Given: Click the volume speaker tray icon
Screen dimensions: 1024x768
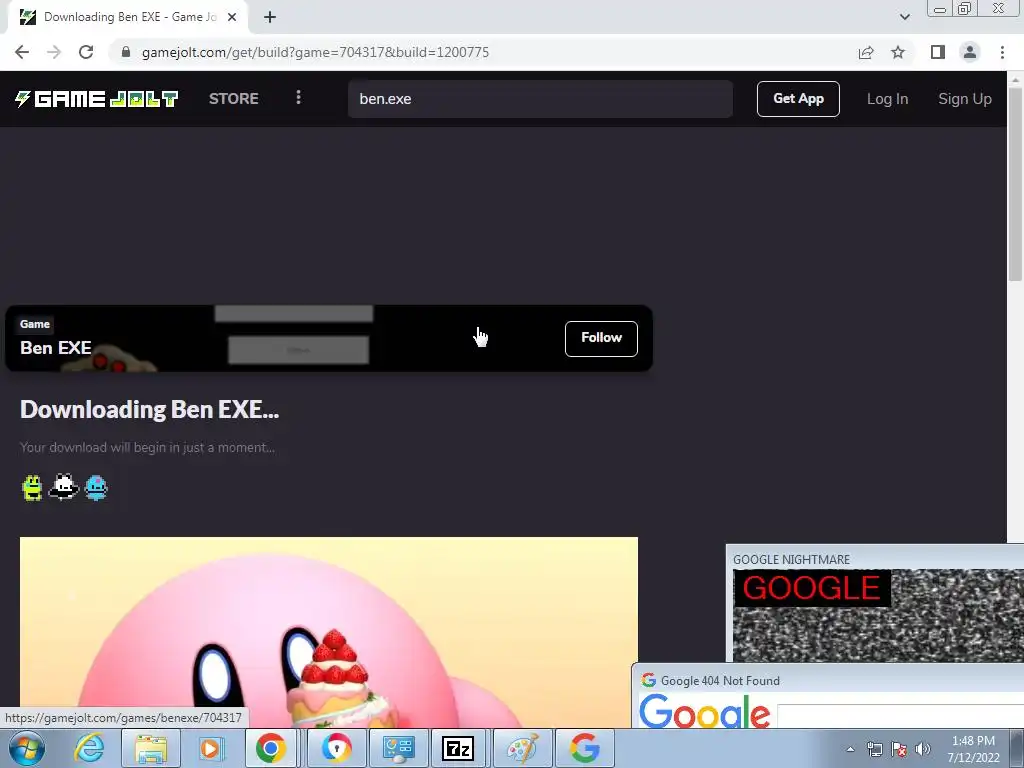Looking at the screenshot, I should click(x=923, y=749).
